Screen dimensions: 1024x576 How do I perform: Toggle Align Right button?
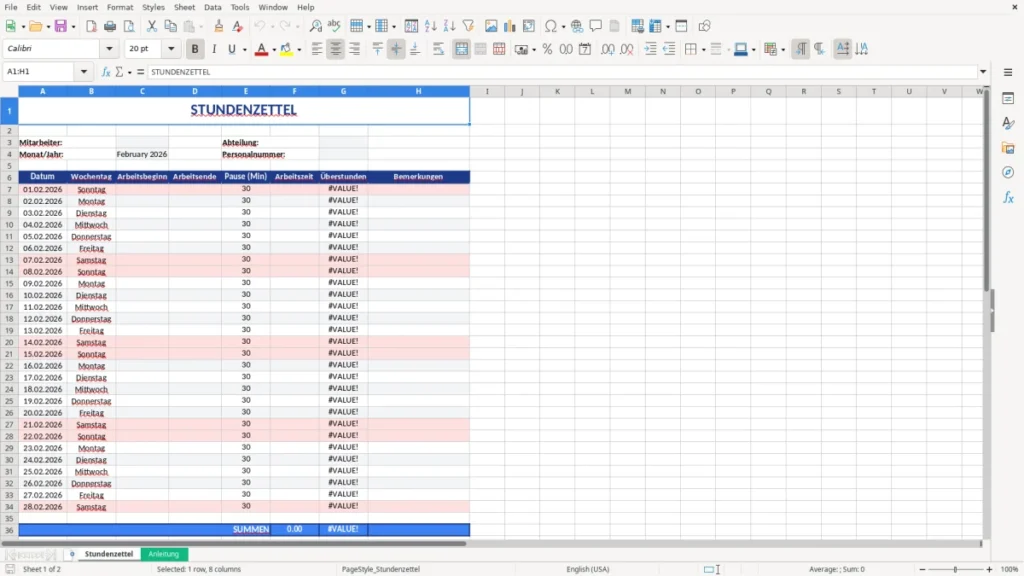click(355, 49)
